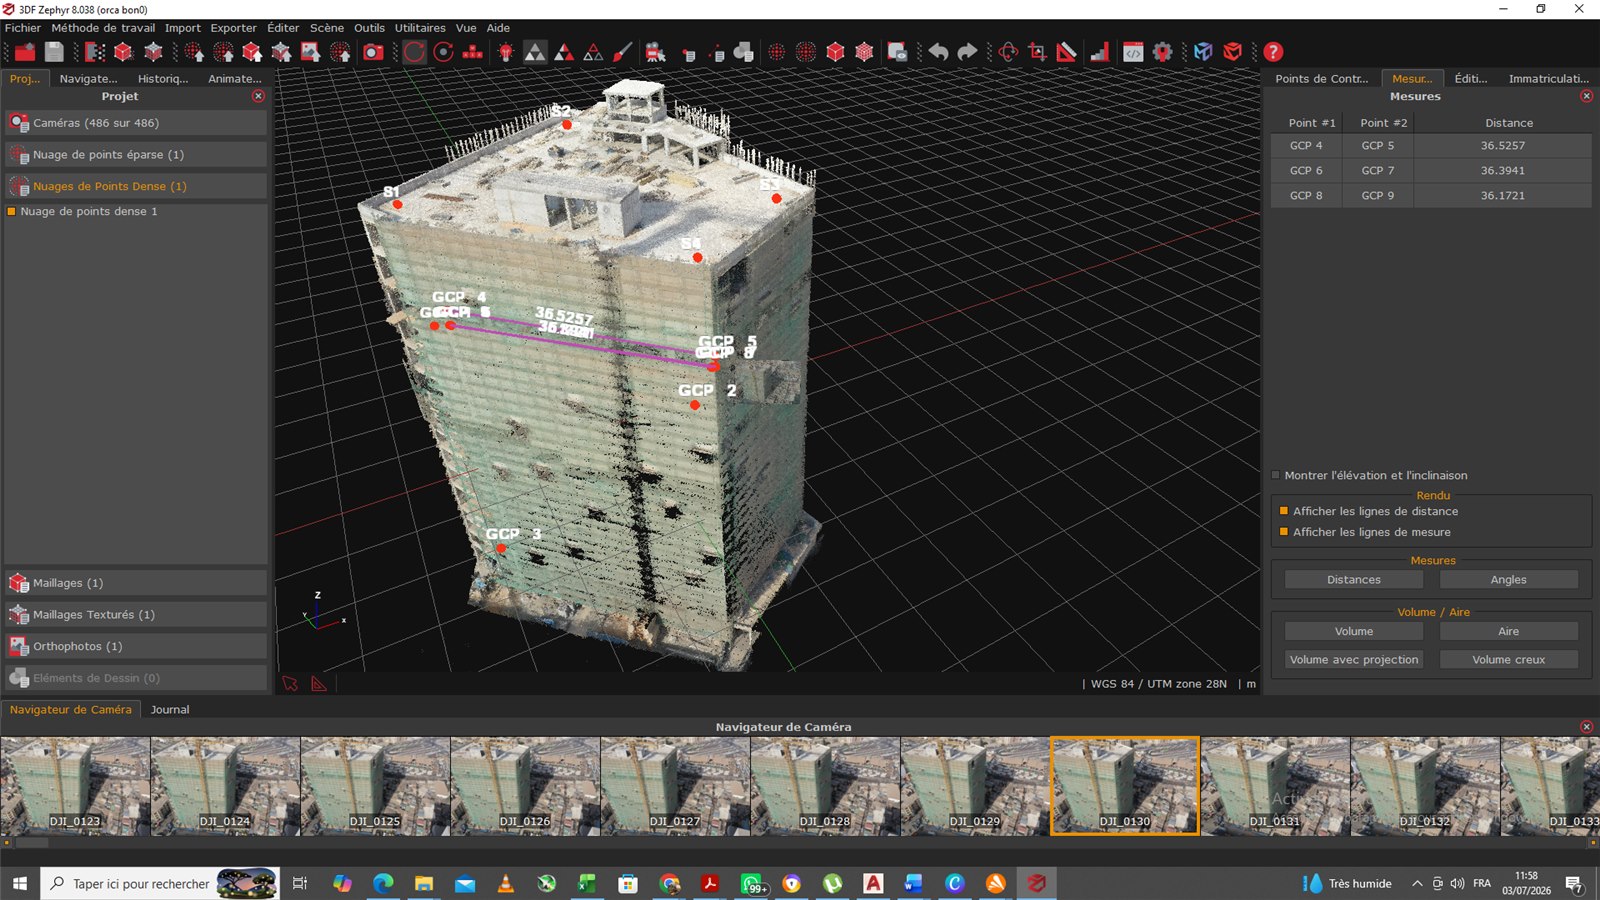Switch to the Historiq... tab
The image size is (1600, 900).
coord(163,78)
